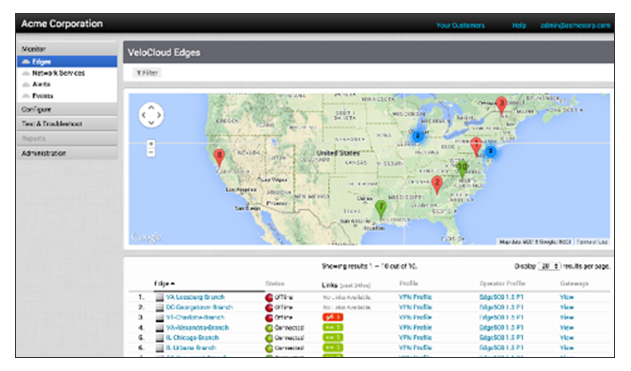
Task: Click the Google logo on the map
Action: coord(146,237)
